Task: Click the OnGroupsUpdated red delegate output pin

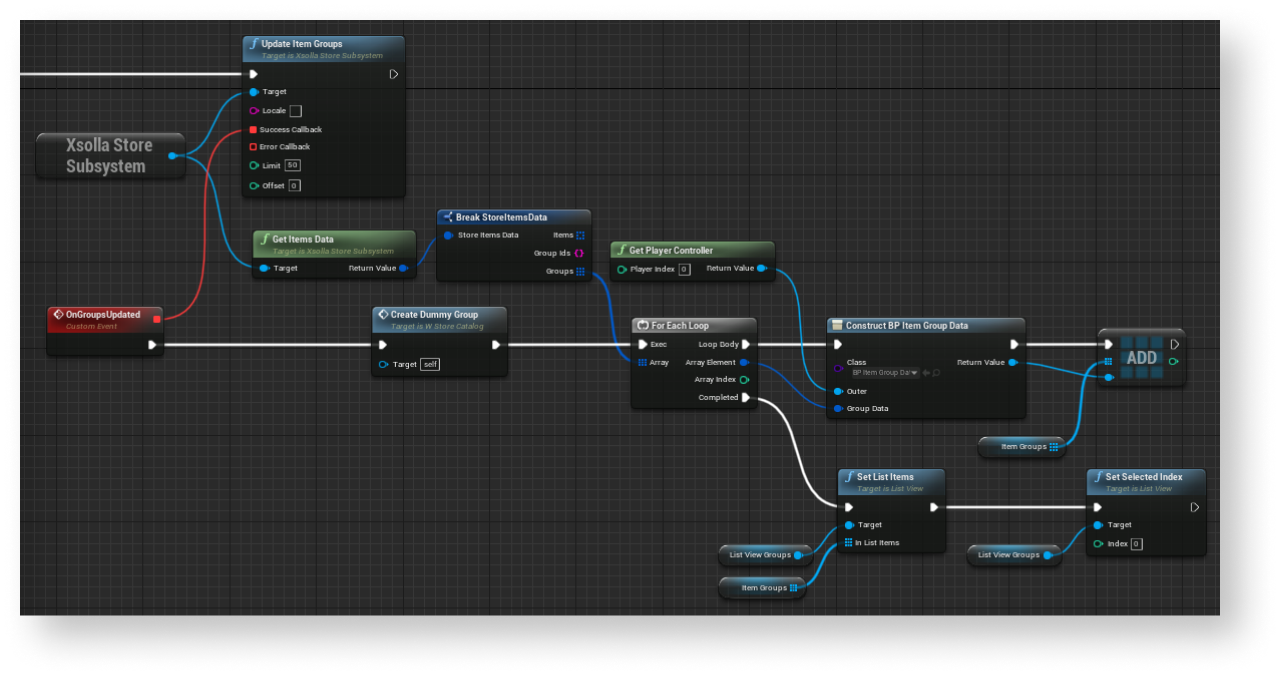Action: click(156, 319)
